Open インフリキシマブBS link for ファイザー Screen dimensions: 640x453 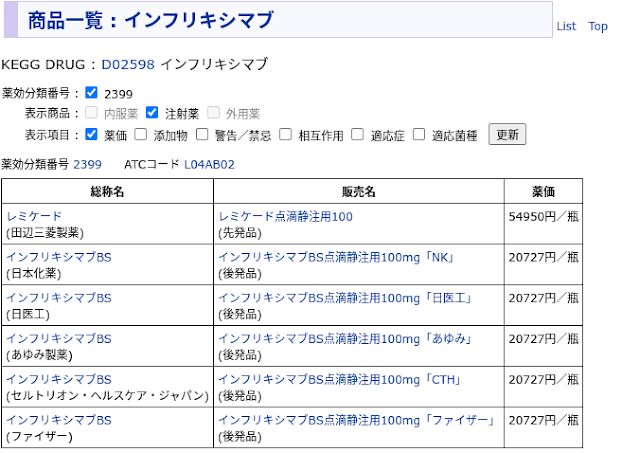coord(59,420)
